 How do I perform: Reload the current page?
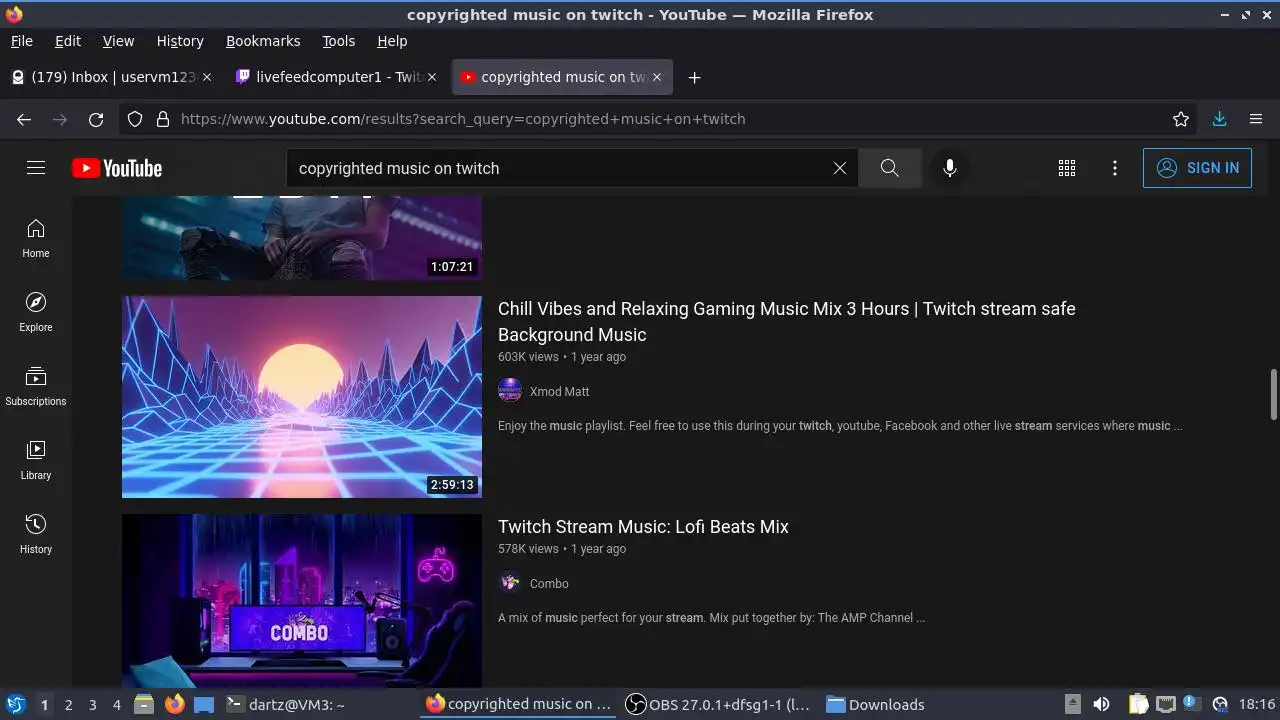pyautogui.click(x=96, y=119)
